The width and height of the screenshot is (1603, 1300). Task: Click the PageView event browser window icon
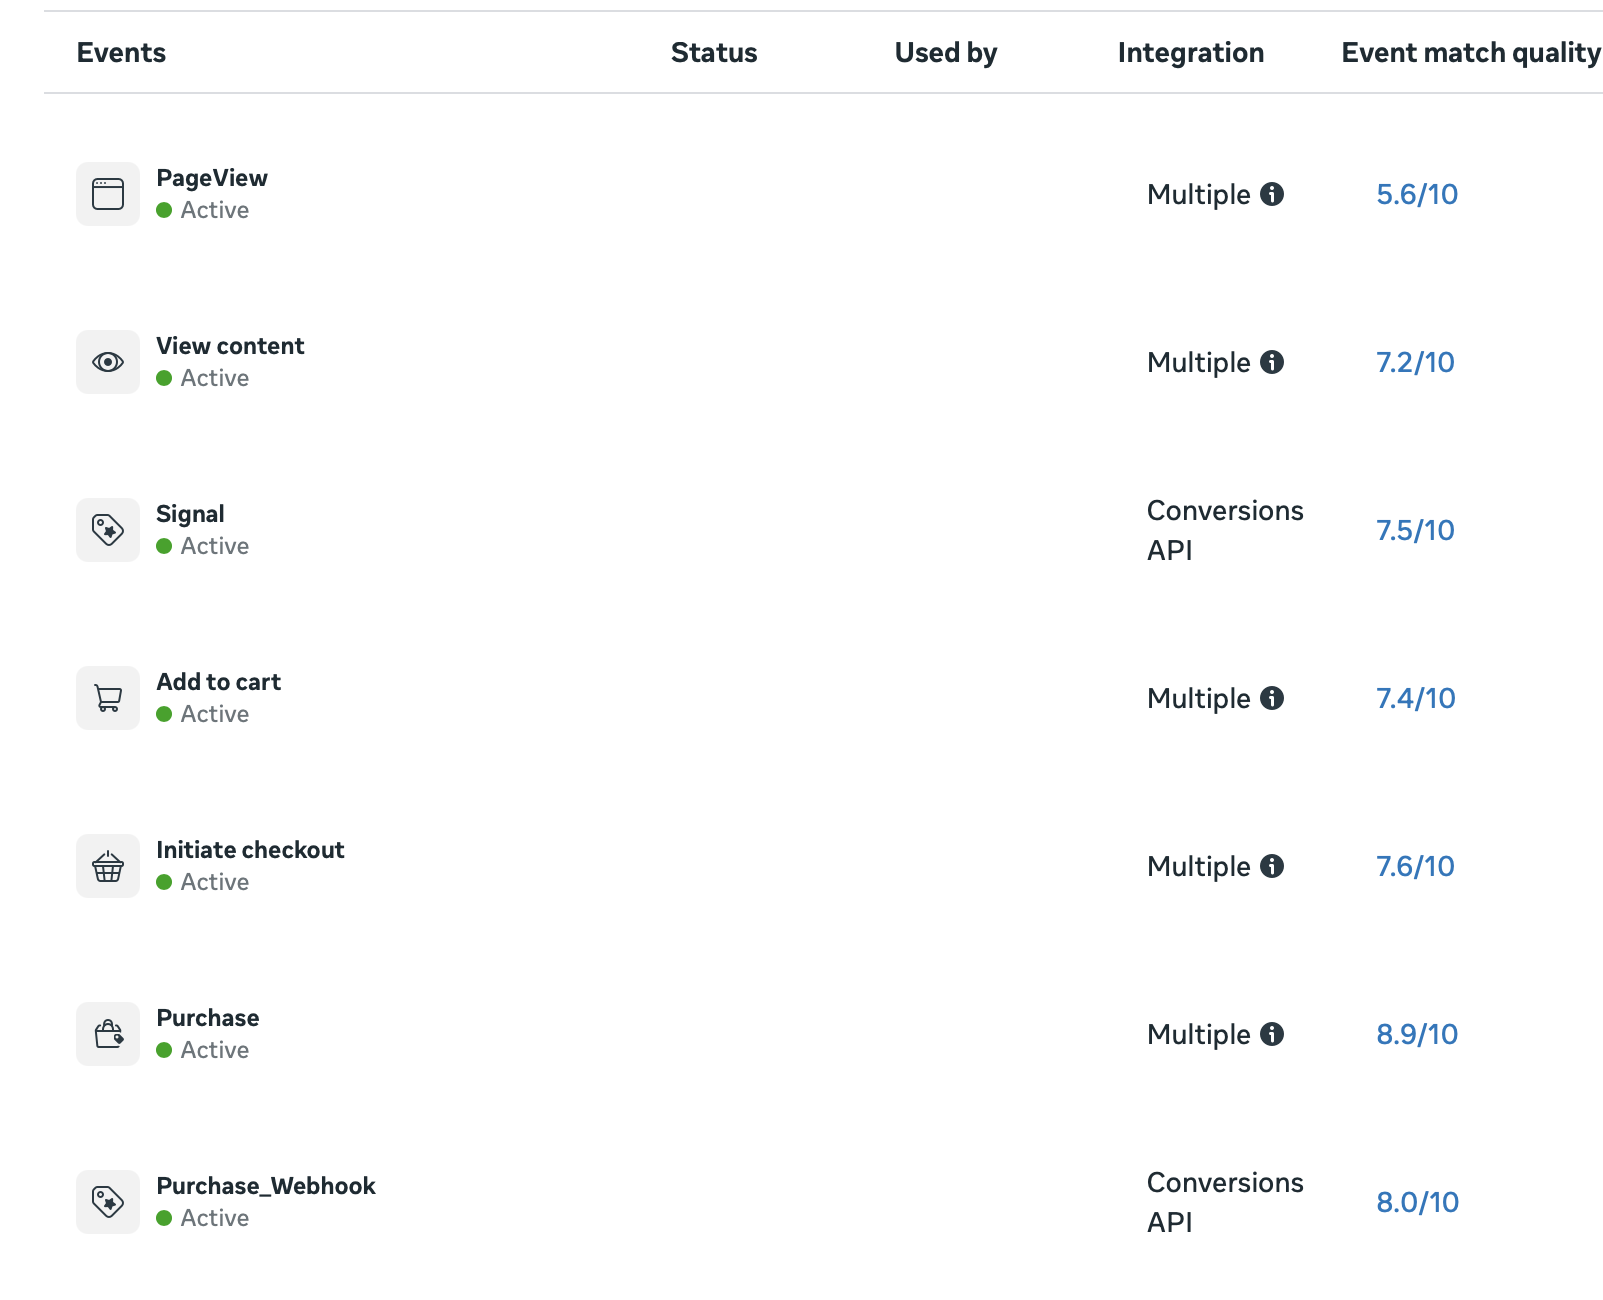click(x=108, y=194)
